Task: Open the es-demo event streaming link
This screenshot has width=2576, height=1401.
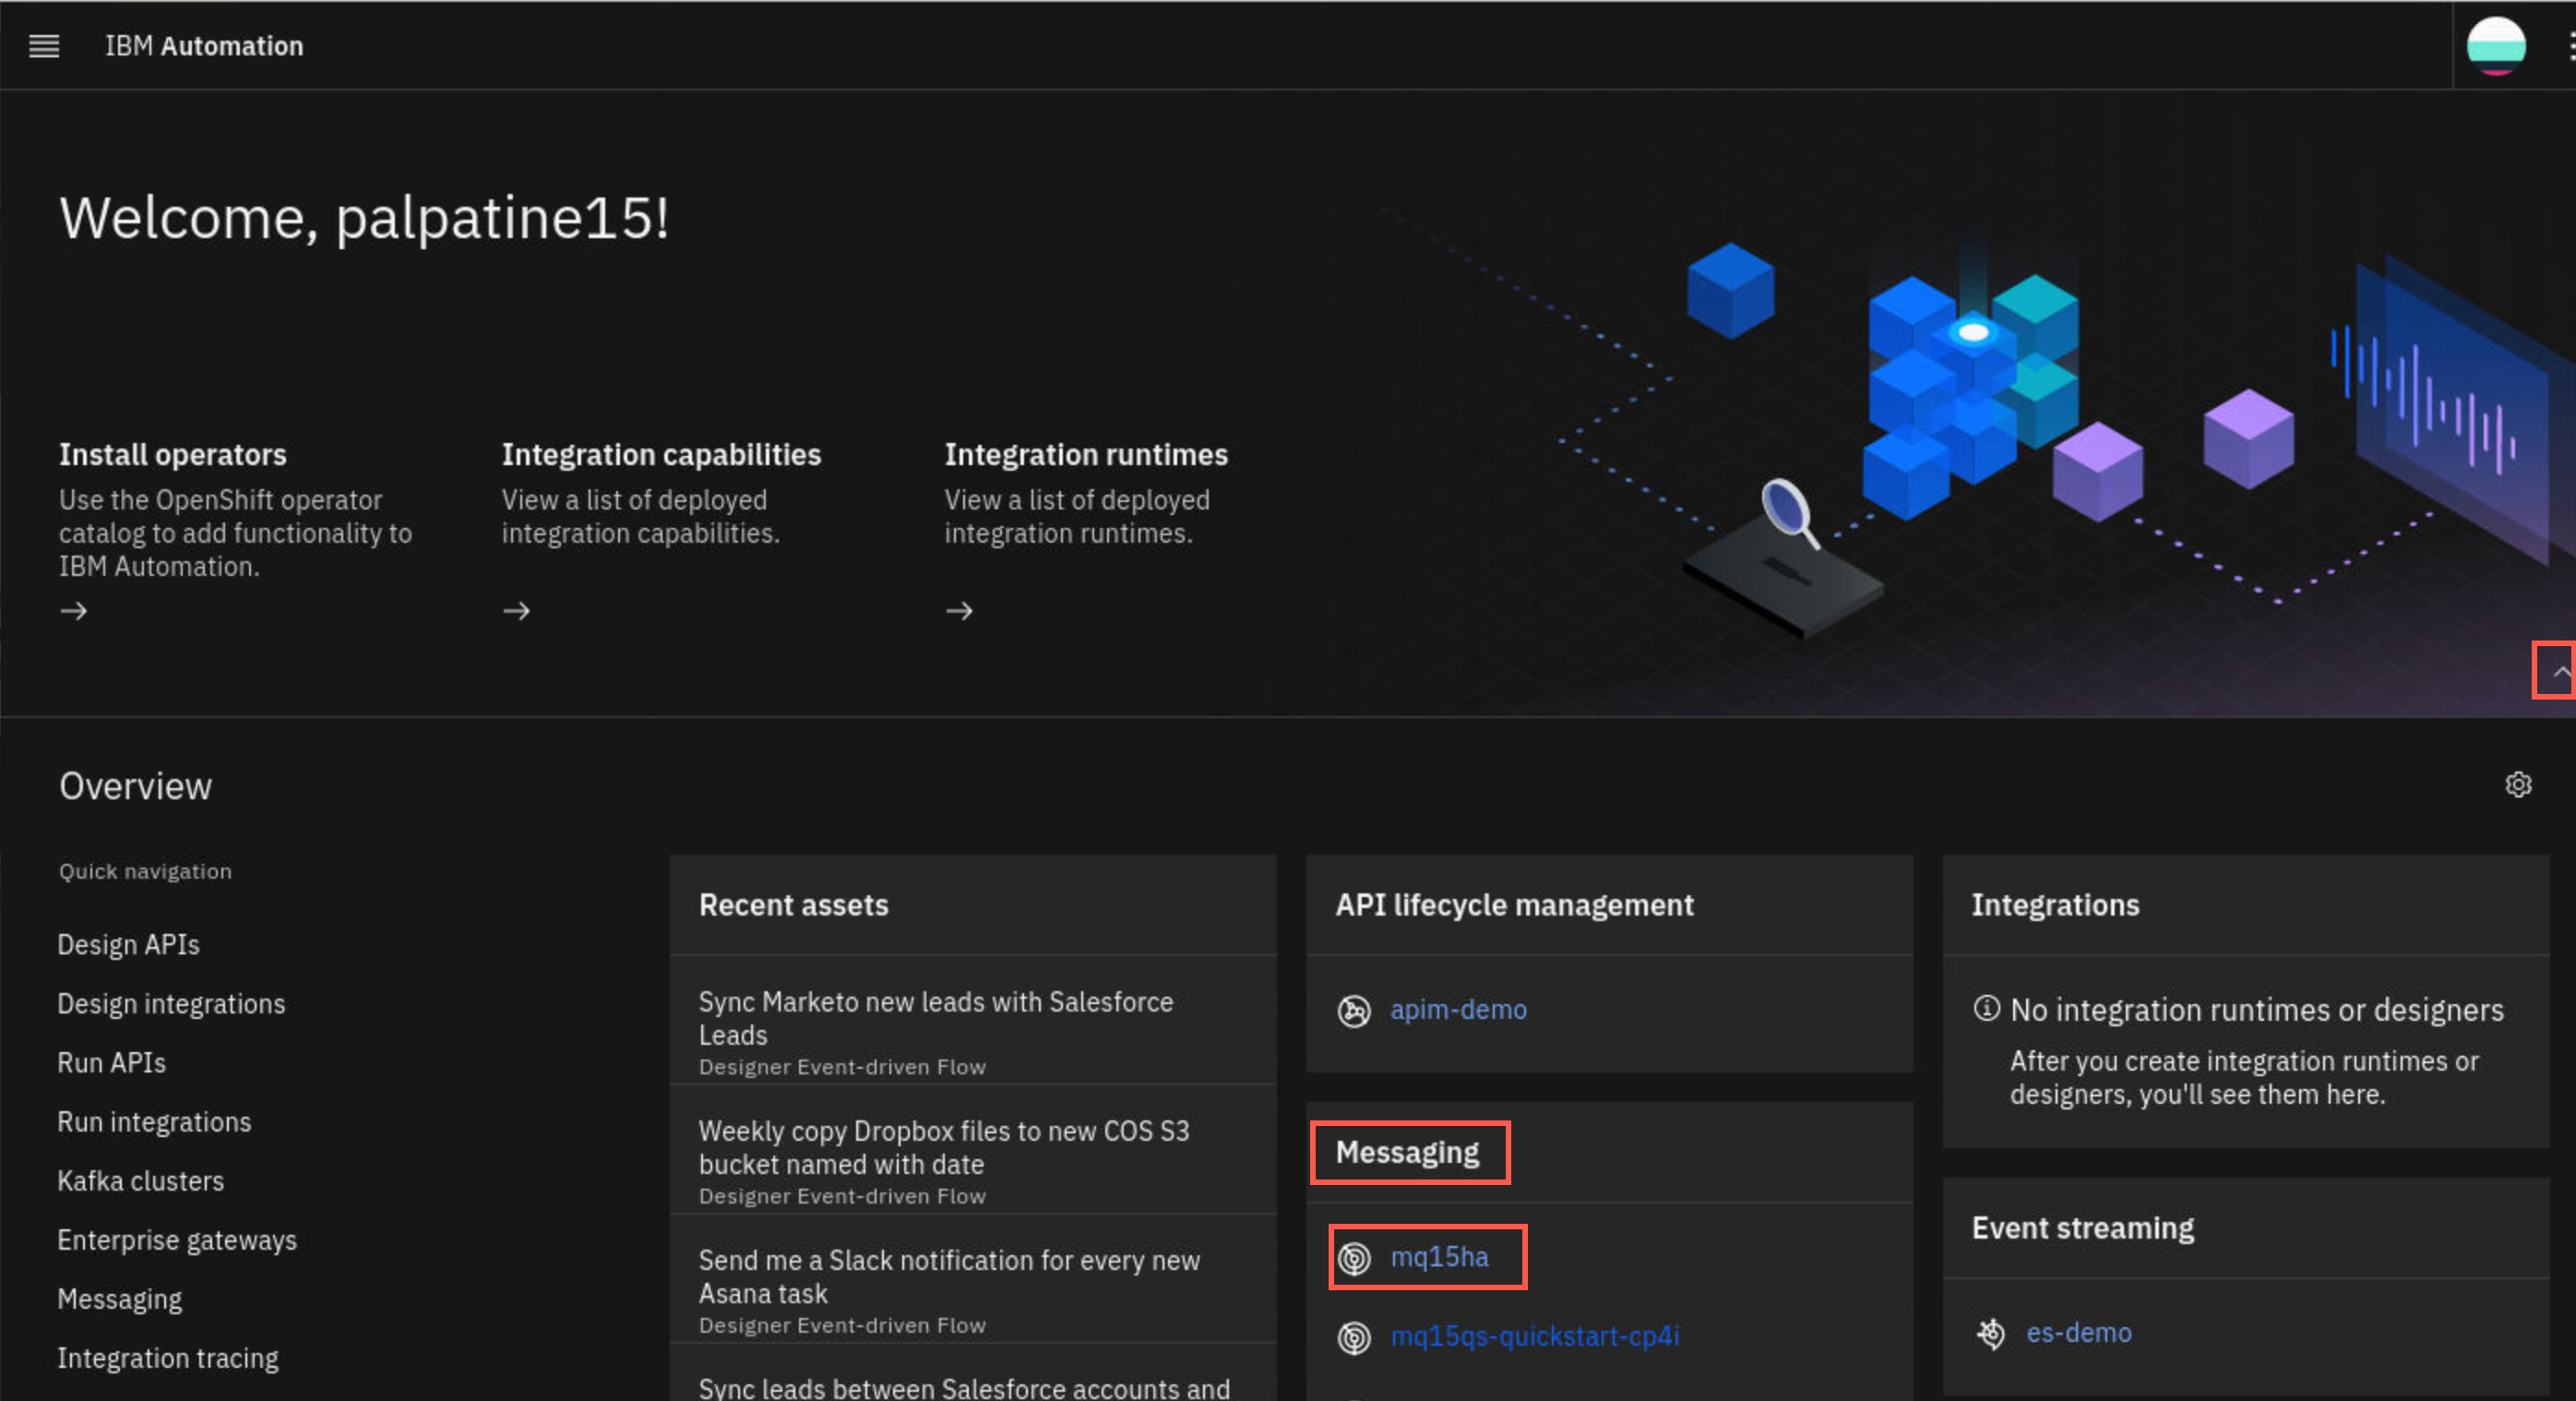Action: [2079, 1333]
